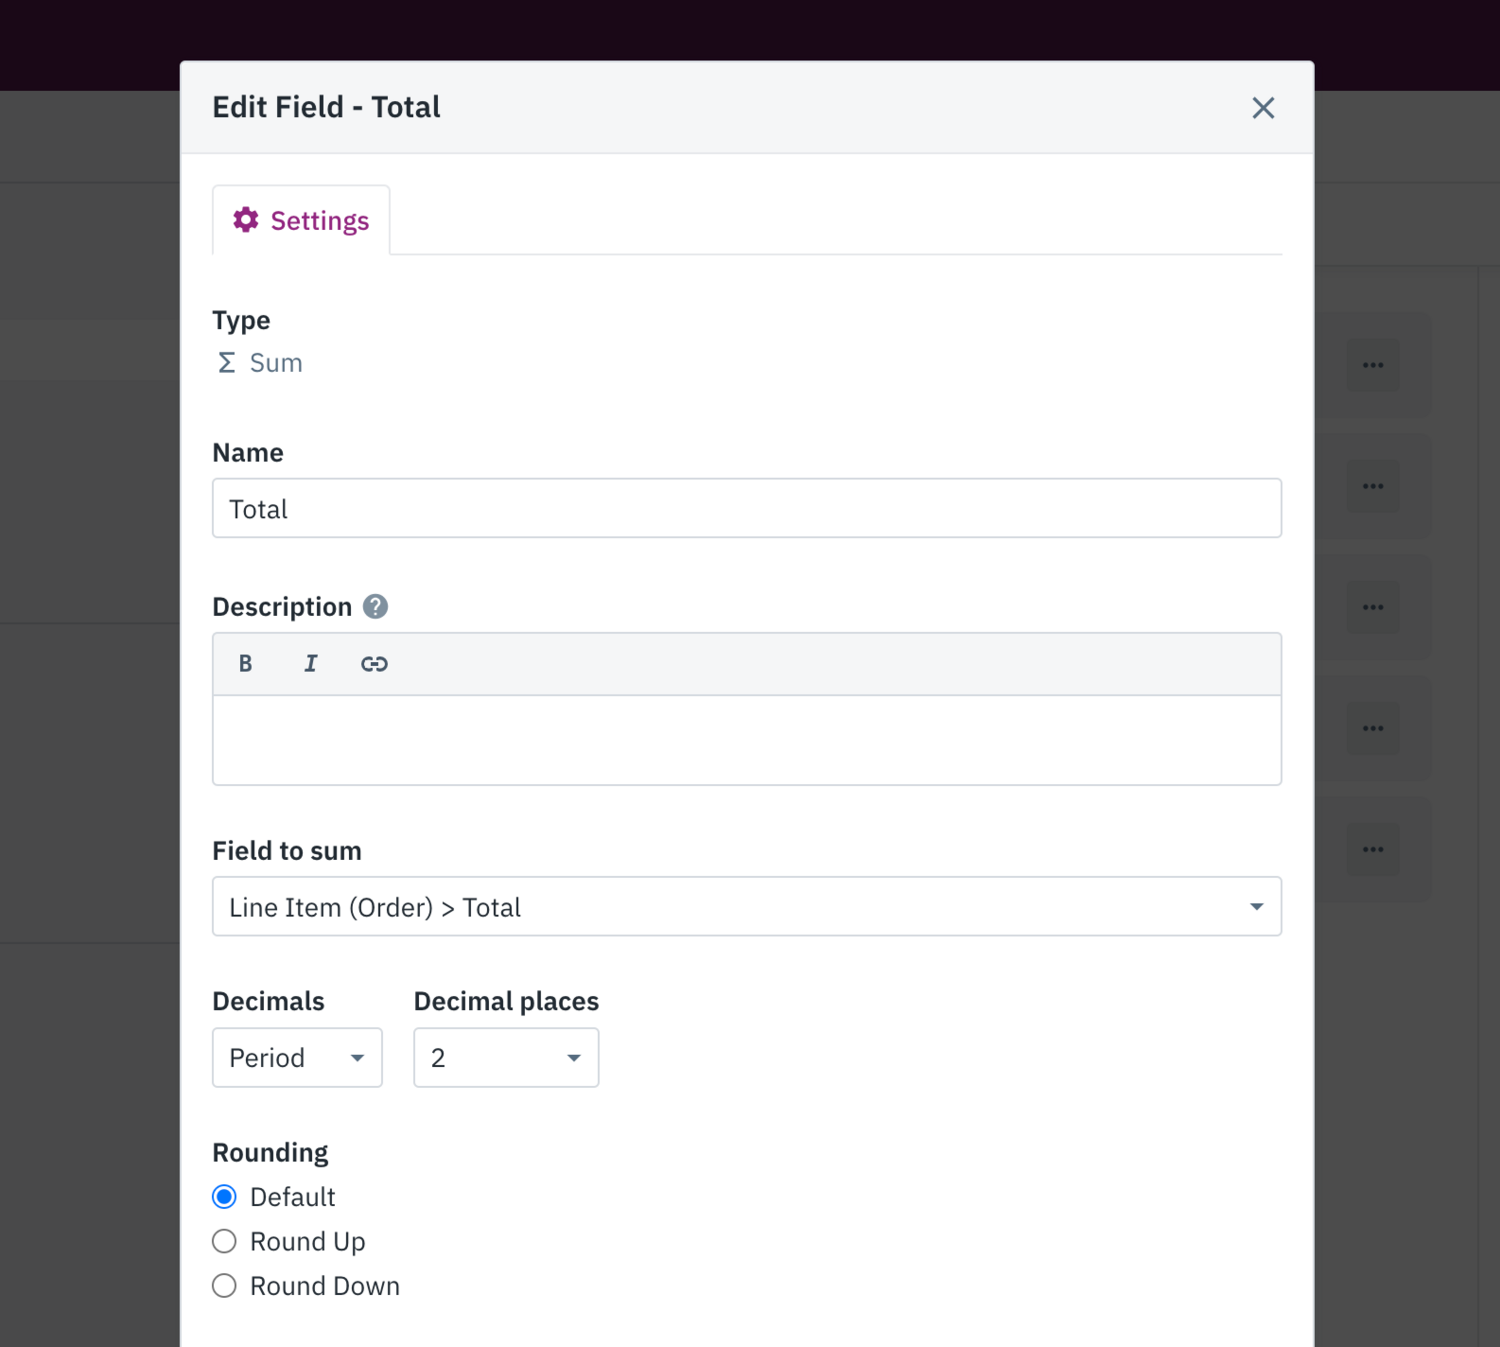Click inside the description text area
The height and width of the screenshot is (1347, 1500).
click(x=746, y=740)
